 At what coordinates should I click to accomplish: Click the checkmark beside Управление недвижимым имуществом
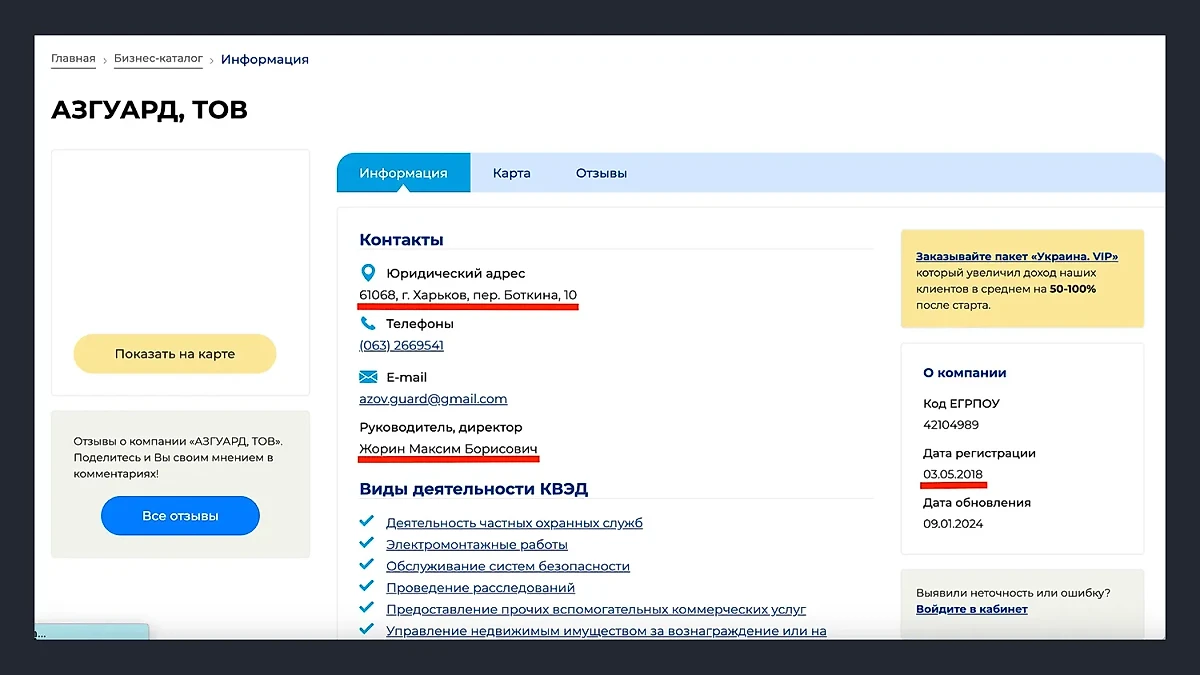point(368,631)
